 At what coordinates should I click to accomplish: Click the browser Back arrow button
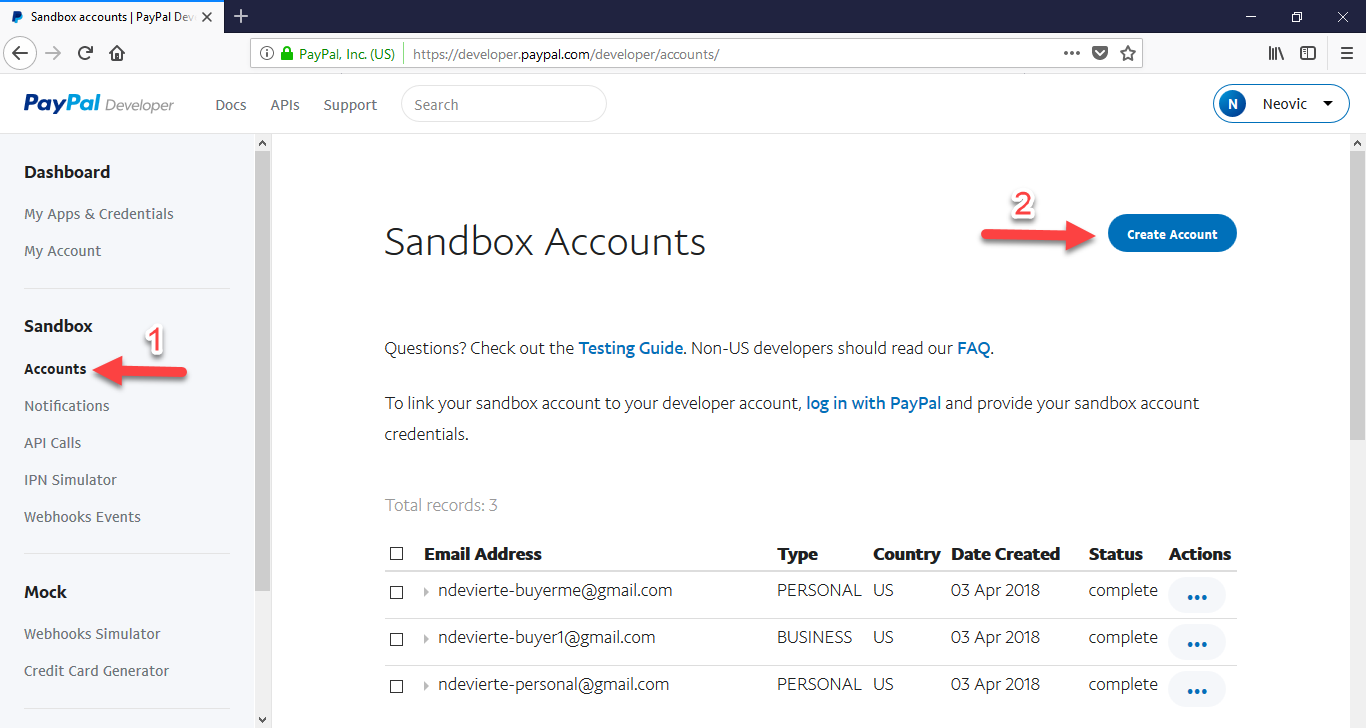(x=21, y=53)
